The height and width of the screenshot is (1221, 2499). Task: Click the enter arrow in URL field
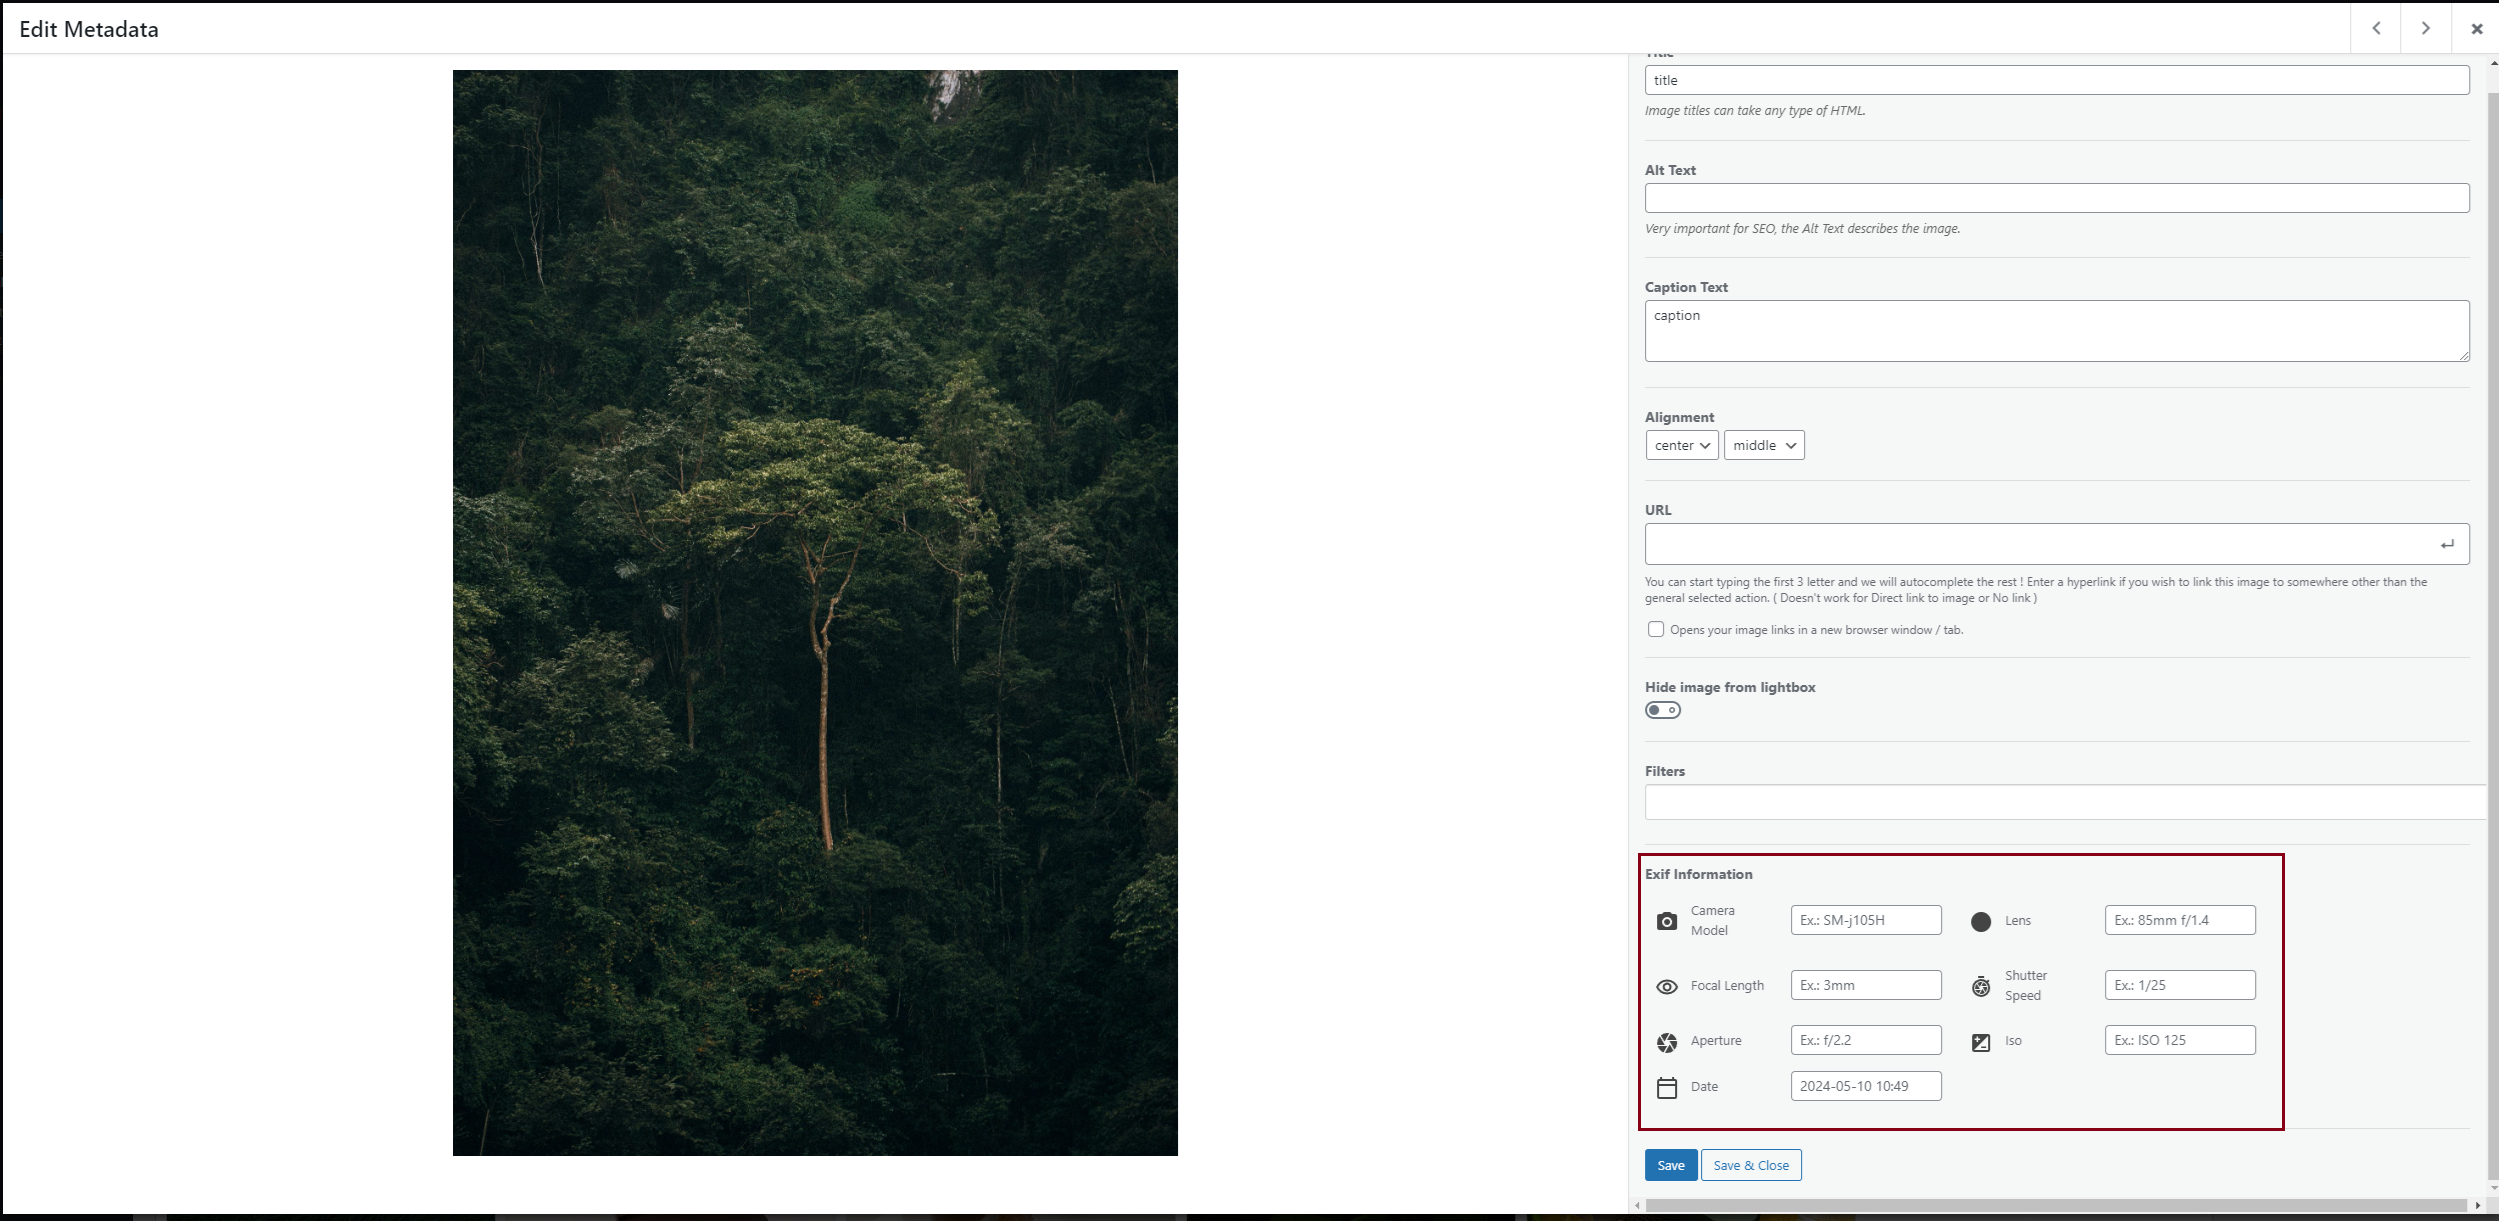pyautogui.click(x=2446, y=544)
